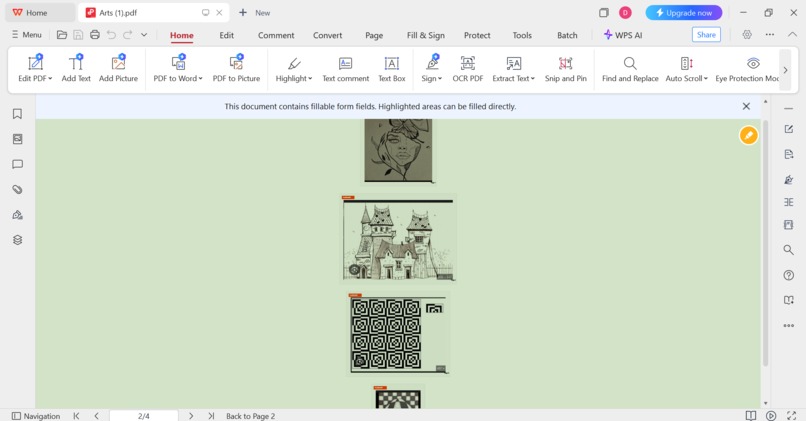Switch to the Convert tab
This screenshot has height=421, width=806.
(x=327, y=35)
